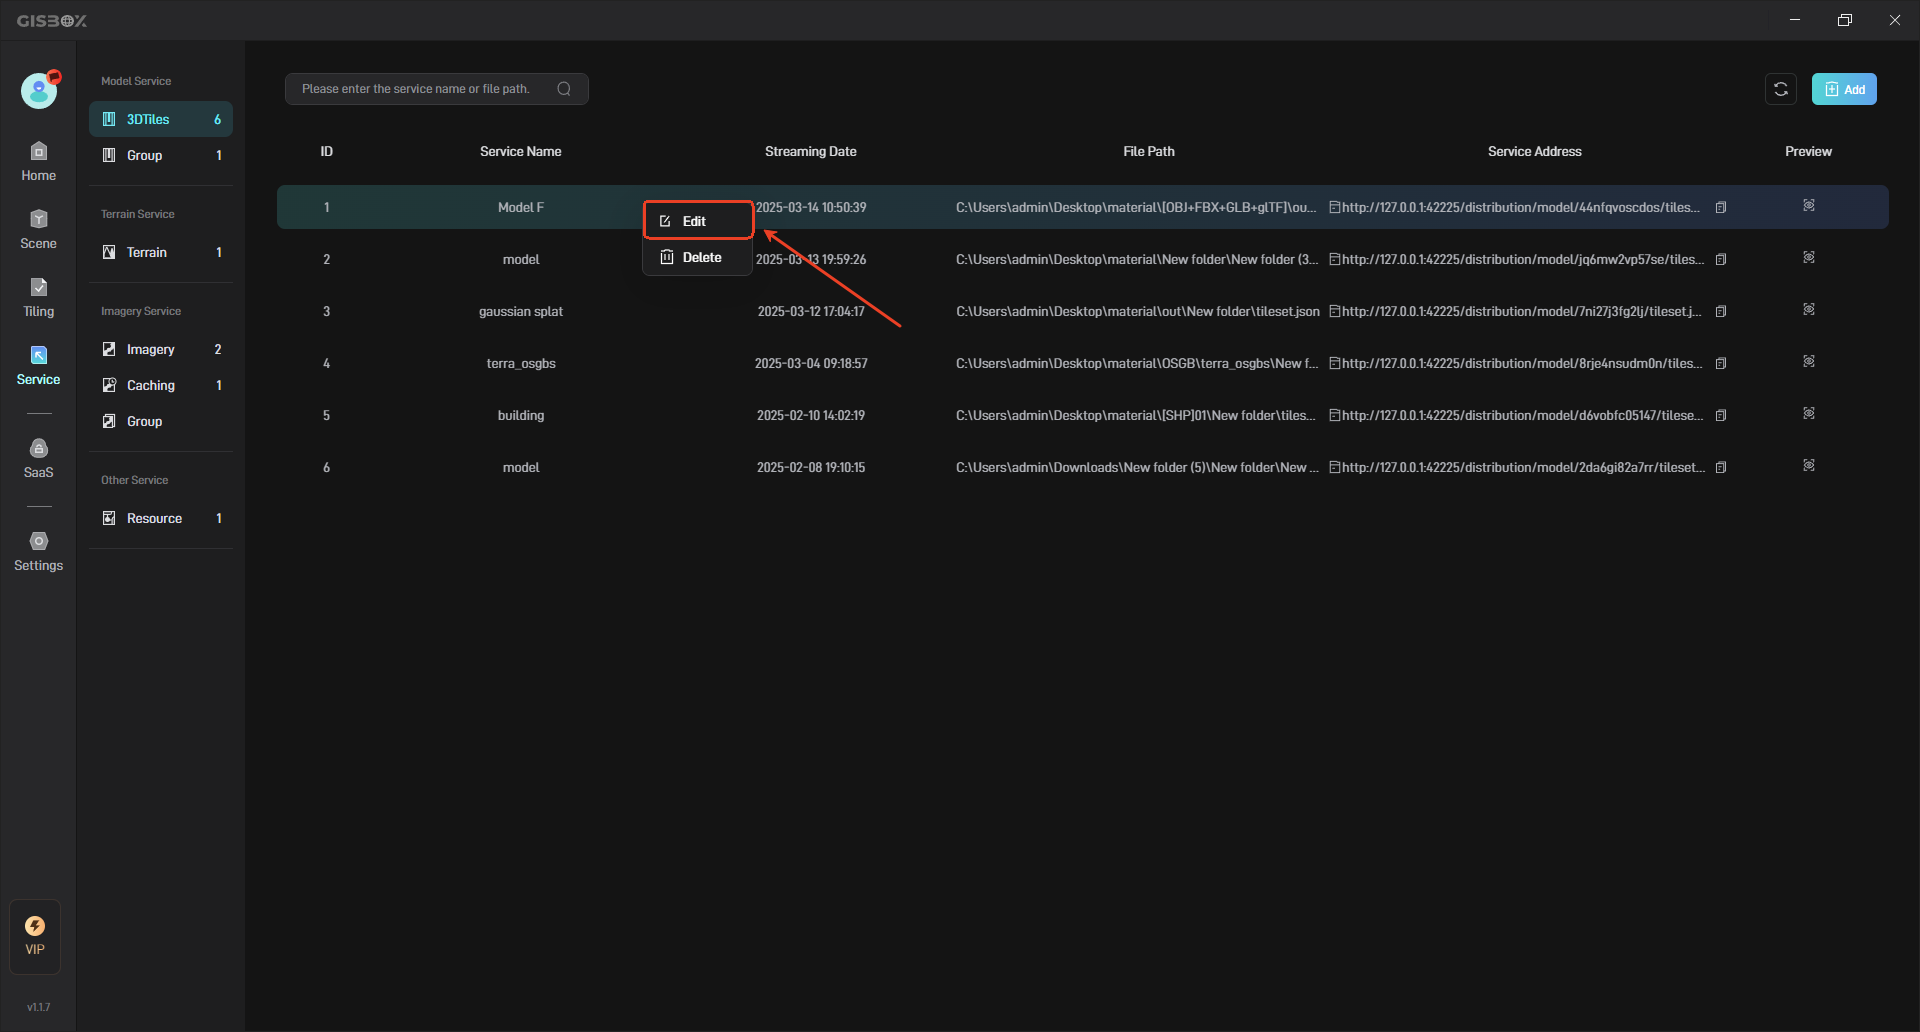Click the version label v1.1.7

tap(38, 1007)
